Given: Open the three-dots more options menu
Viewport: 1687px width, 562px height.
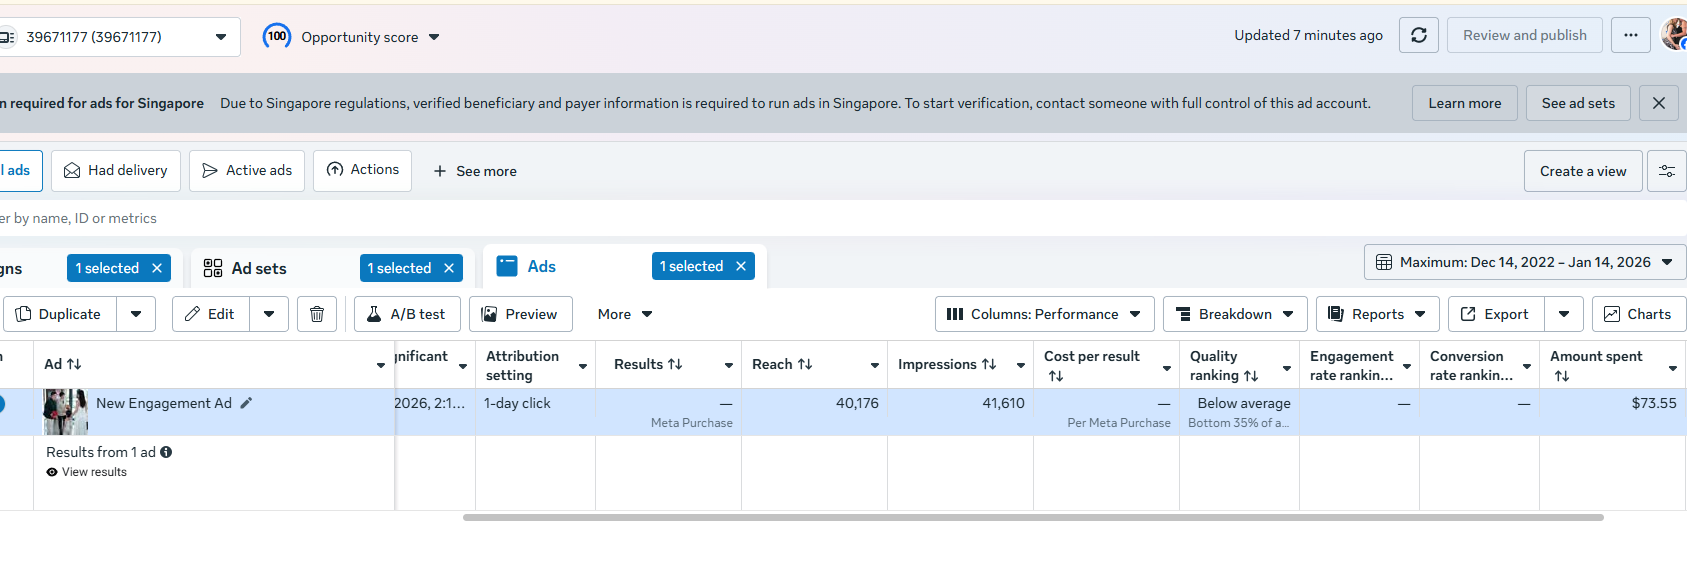Looking at the screenshot, I should point(1631,36).
